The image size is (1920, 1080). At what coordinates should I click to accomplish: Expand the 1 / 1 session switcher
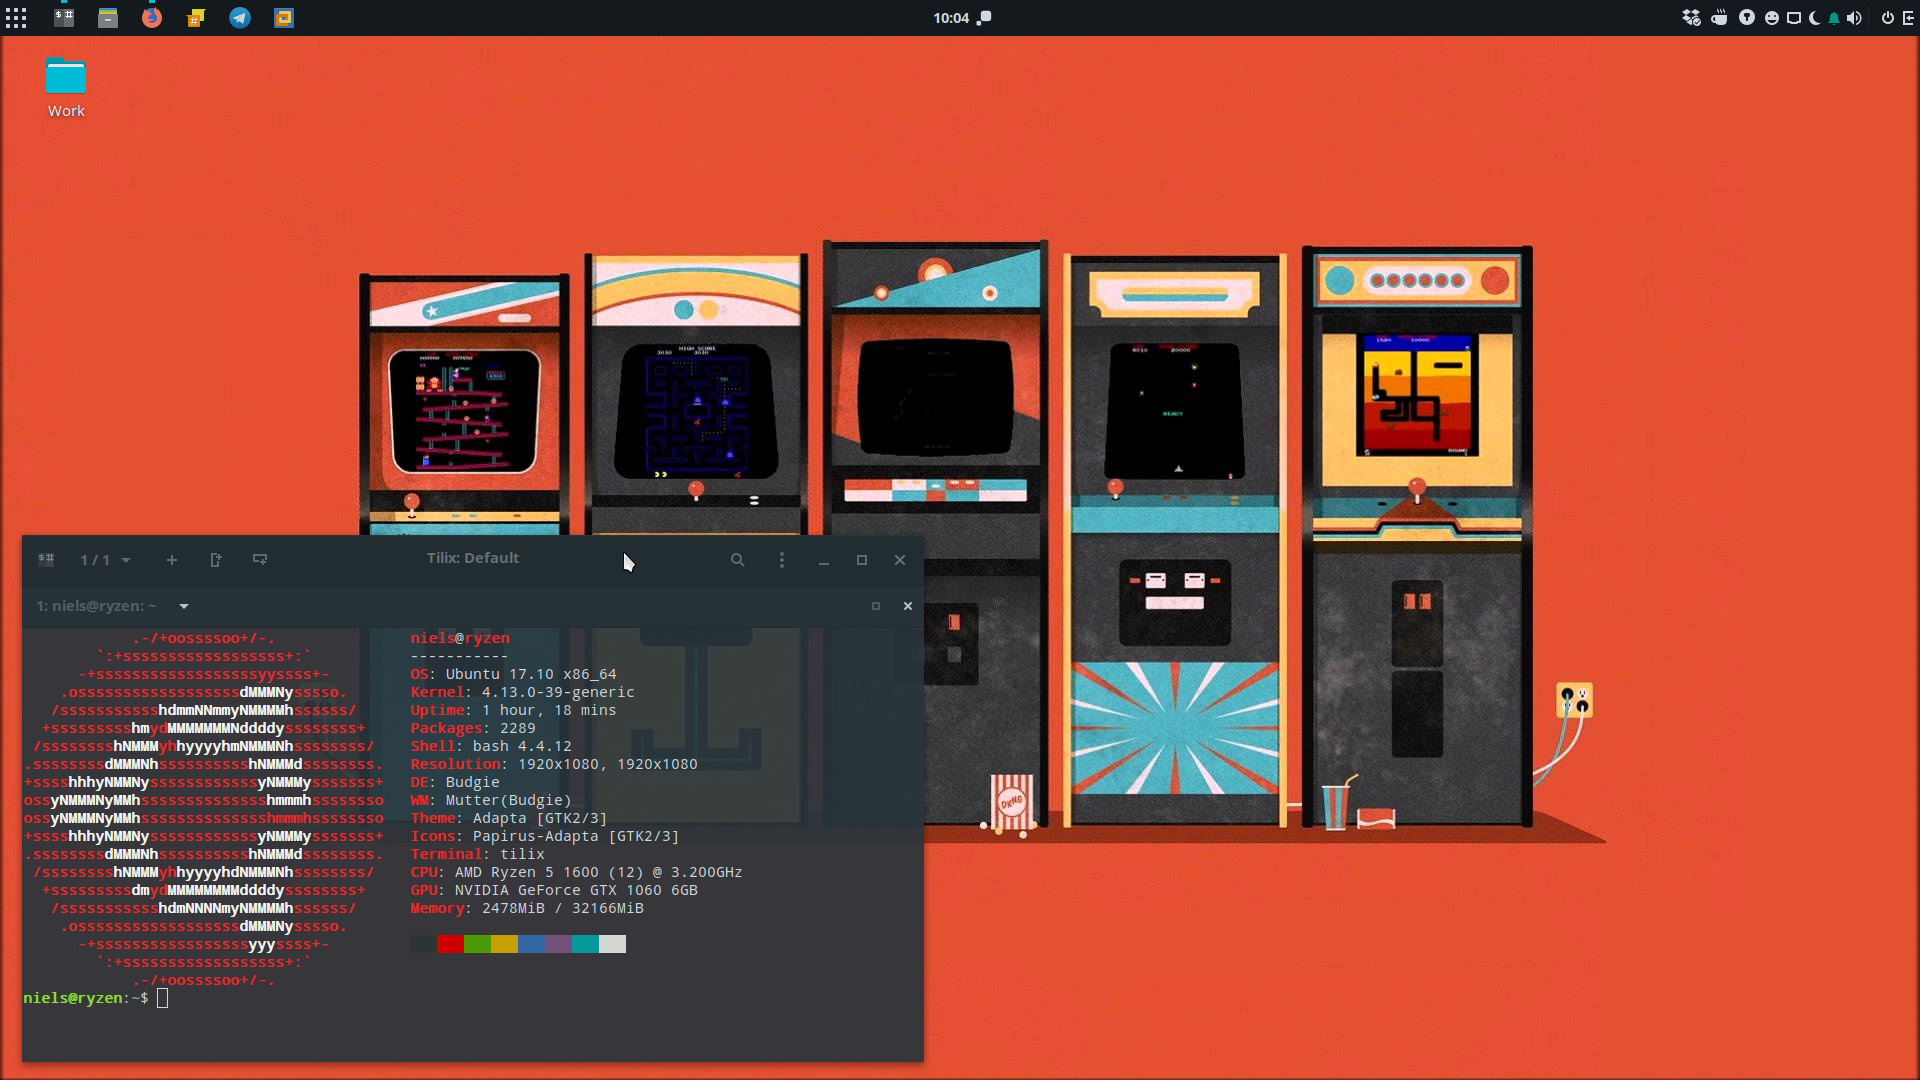[x=105, y=560]
